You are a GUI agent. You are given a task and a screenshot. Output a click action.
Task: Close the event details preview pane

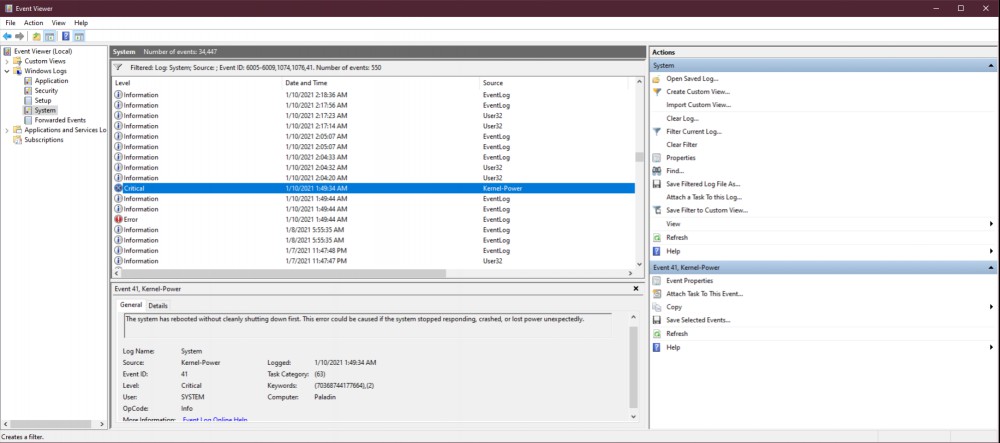tap(636, 289)
